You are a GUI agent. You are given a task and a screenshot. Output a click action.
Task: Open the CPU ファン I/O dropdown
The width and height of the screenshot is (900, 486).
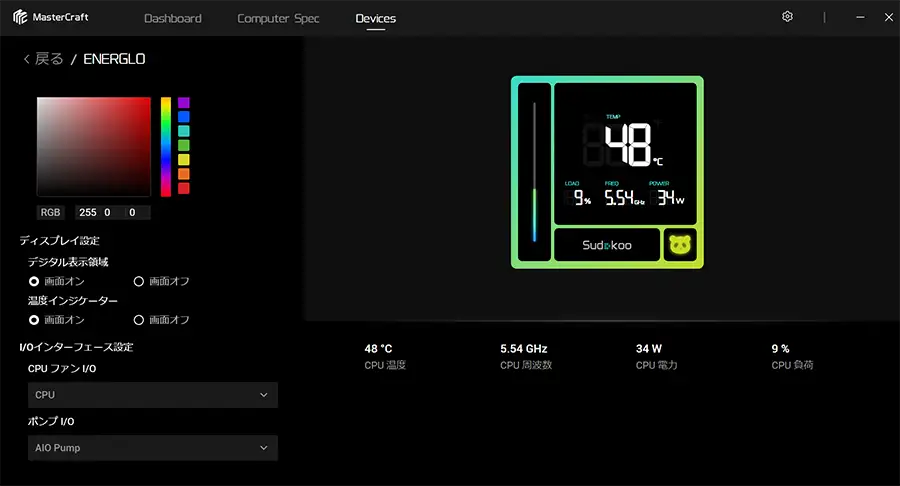pyautogui.click(x=153, y=395)
